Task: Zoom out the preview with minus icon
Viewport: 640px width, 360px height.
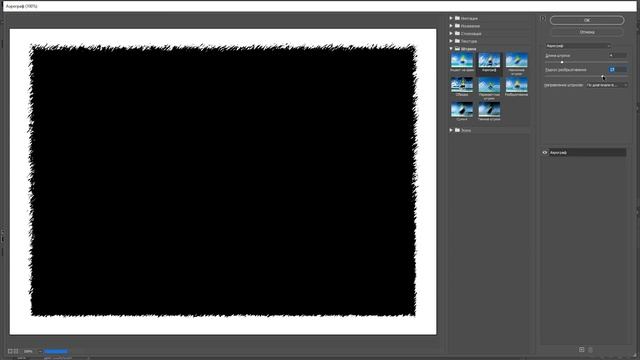Action: pos(10,351)
